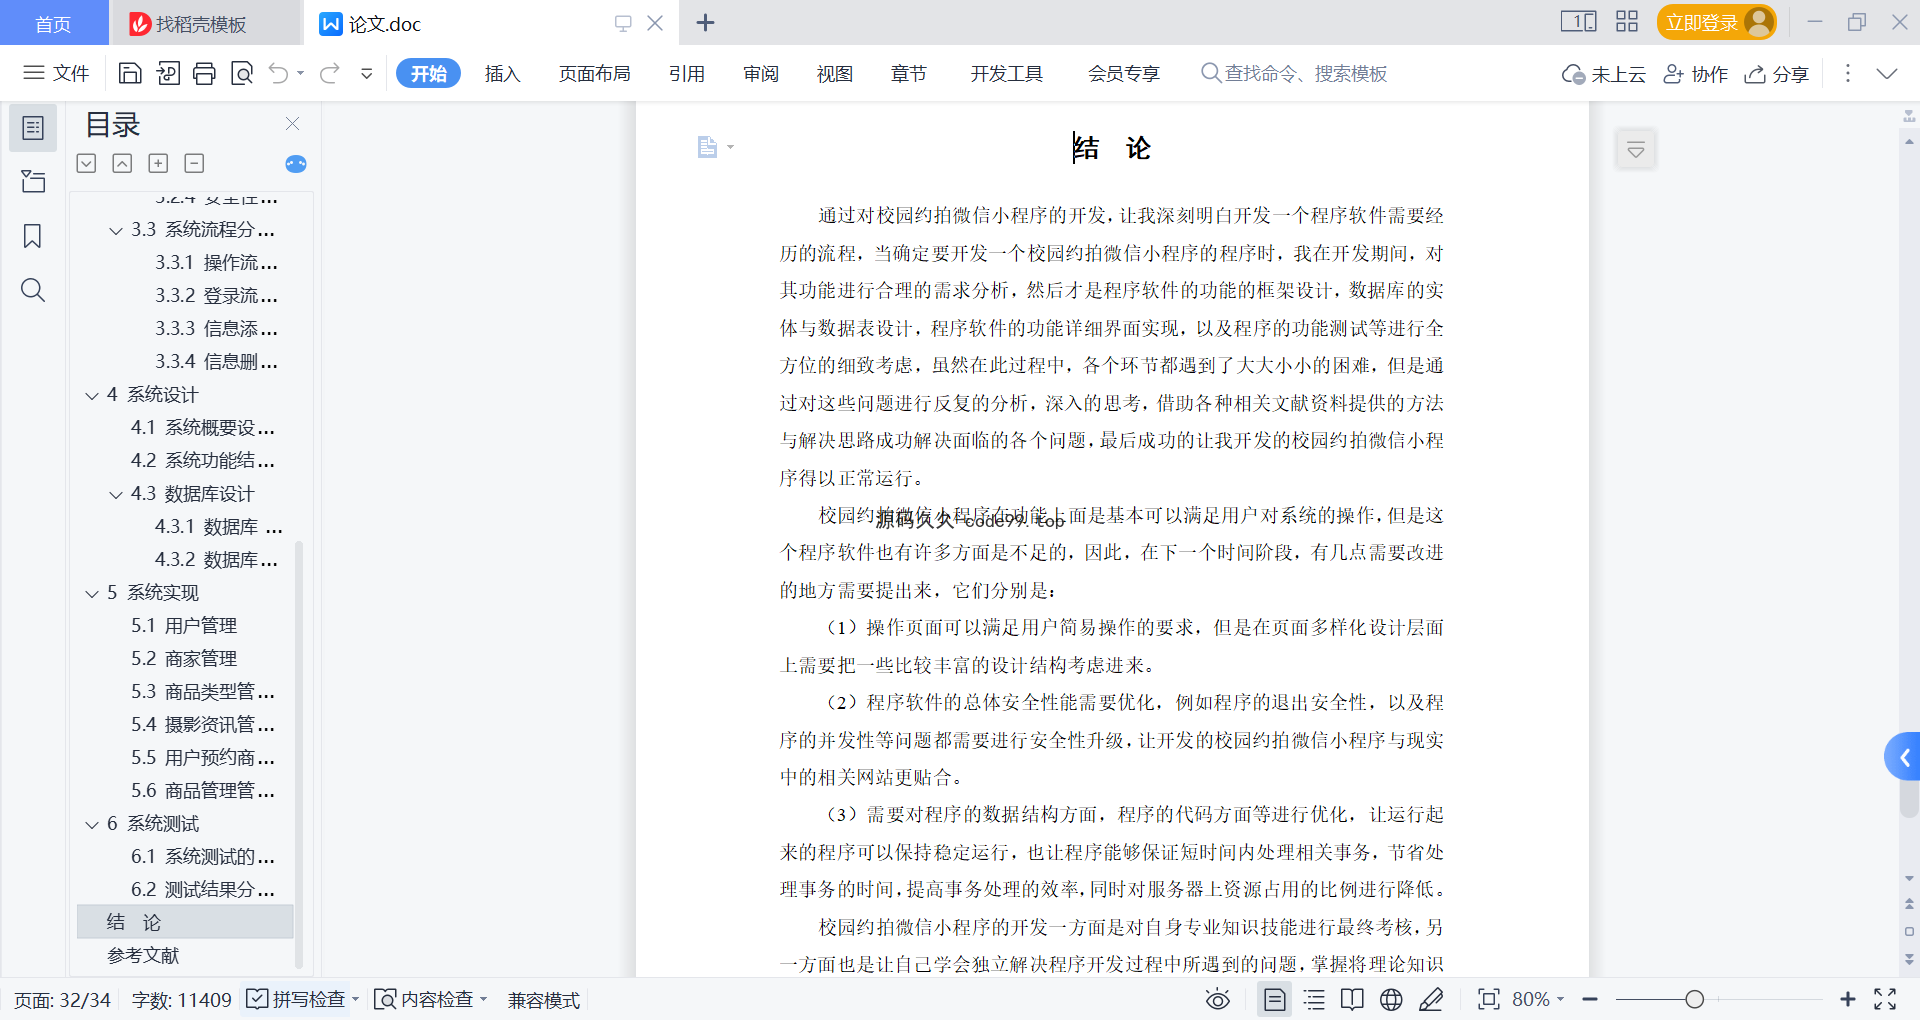Screen dimensions: 1920x1020
Task: Open quick access toolbar dropdown arrow
Action: 367,73
